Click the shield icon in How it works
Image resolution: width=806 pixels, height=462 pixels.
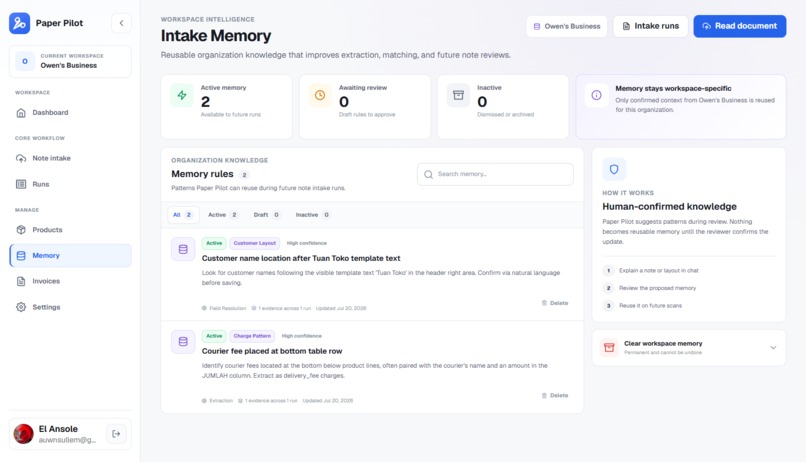(614, 169)
